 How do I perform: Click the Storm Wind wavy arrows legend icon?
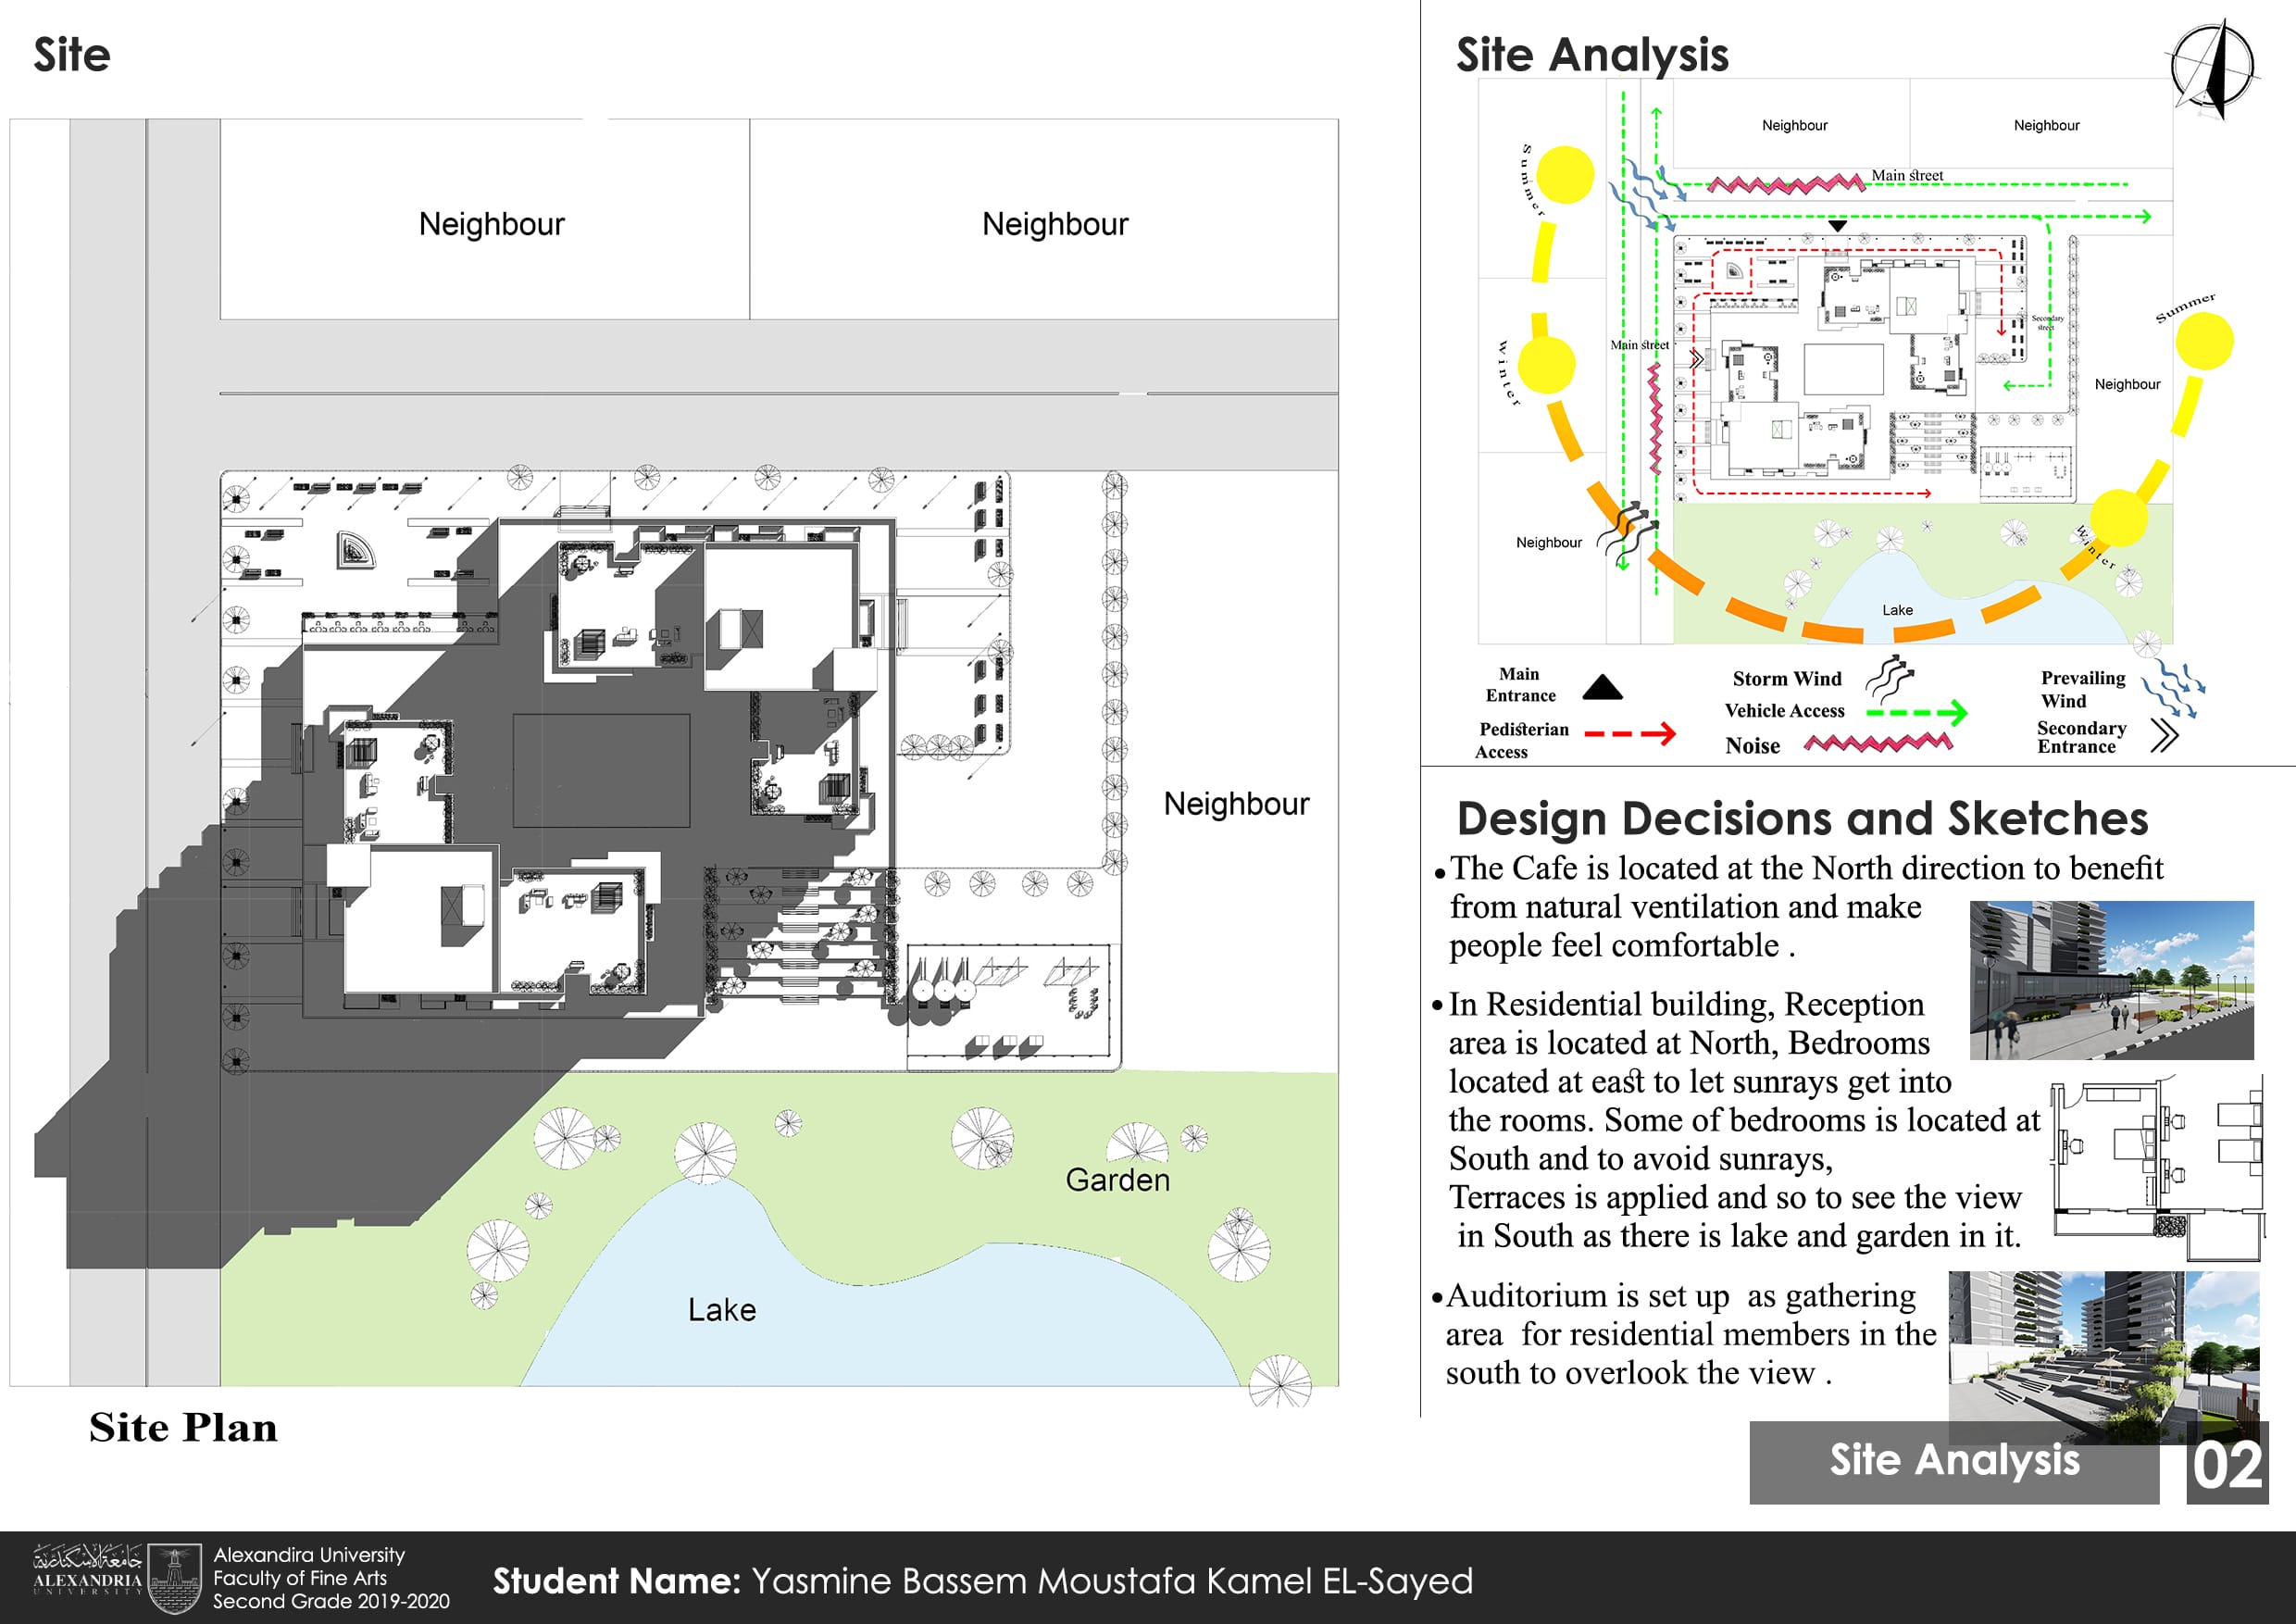(x=1889, y=678)
